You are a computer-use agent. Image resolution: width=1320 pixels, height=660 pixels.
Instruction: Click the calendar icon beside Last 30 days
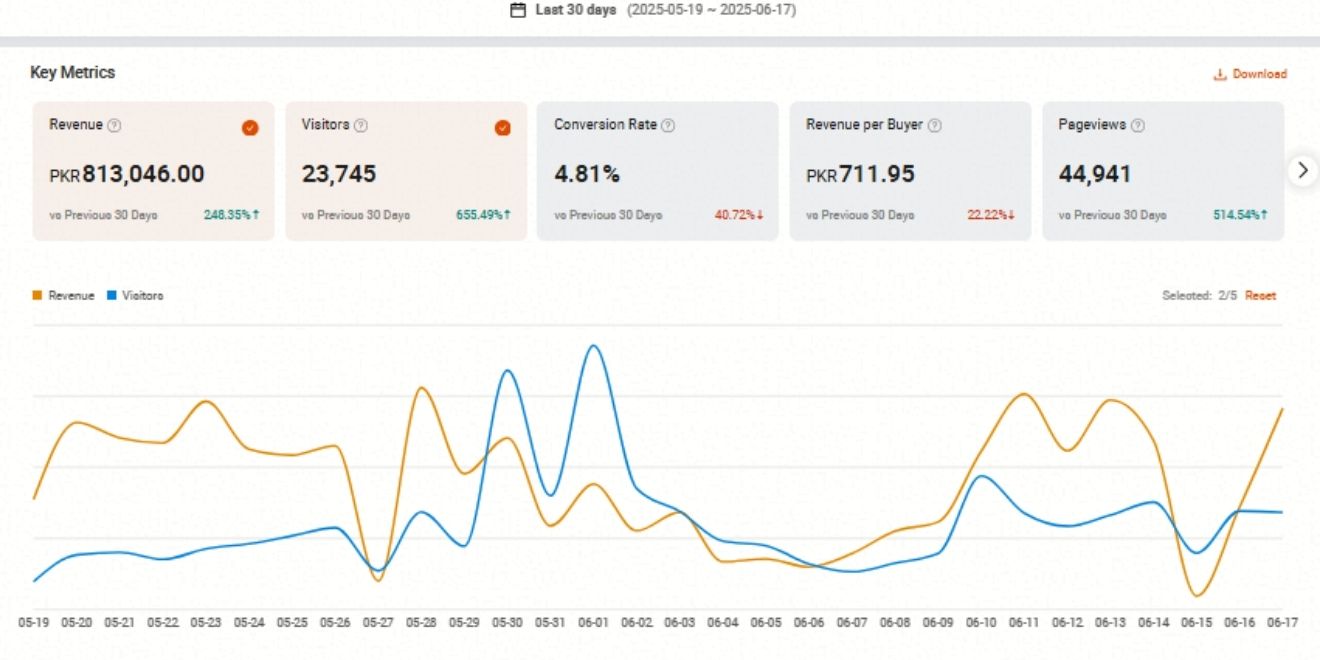517,11
